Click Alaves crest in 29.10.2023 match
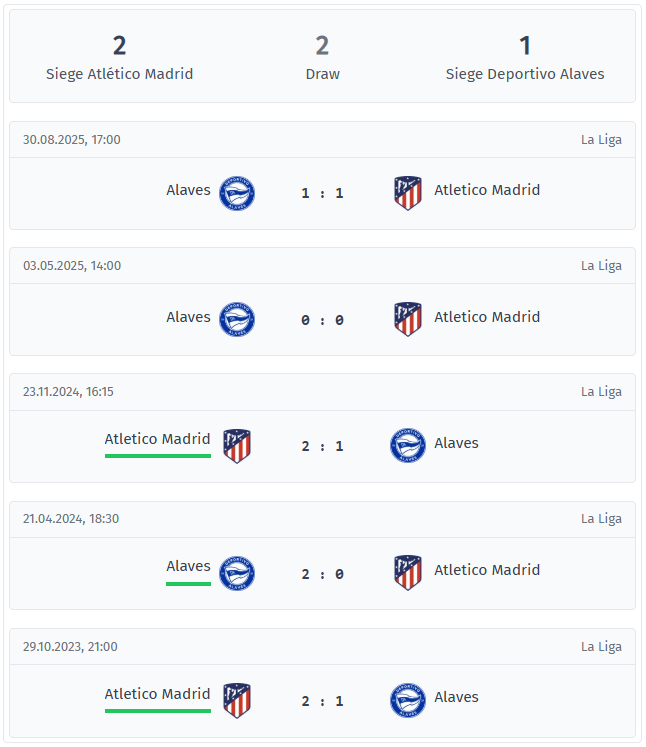 pos(408,700)
